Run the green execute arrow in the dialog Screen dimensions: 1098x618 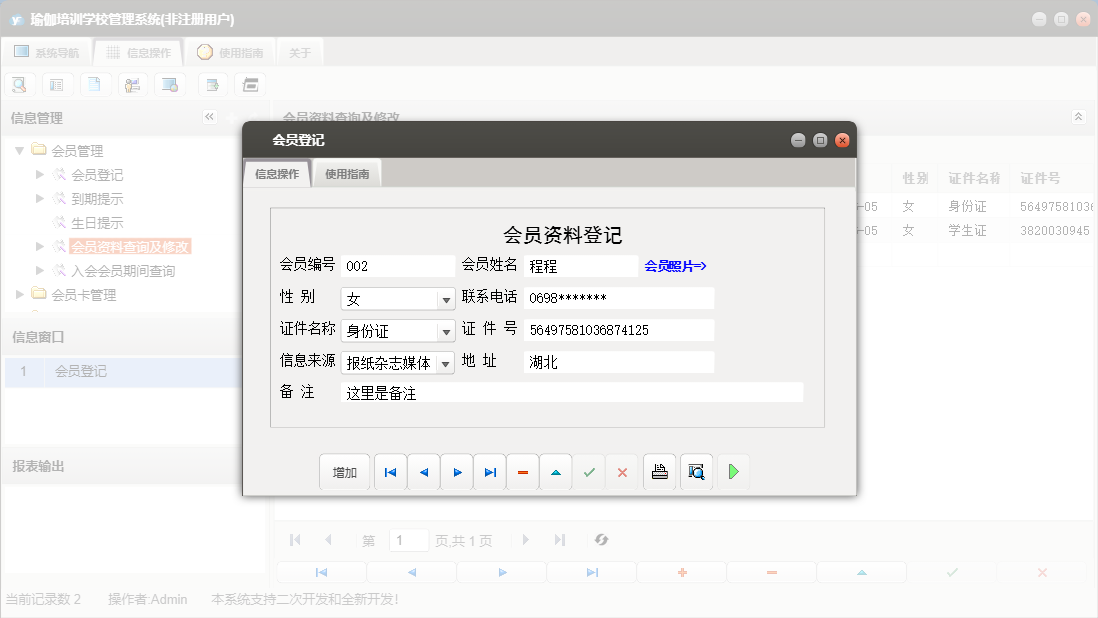click(733, 471)
